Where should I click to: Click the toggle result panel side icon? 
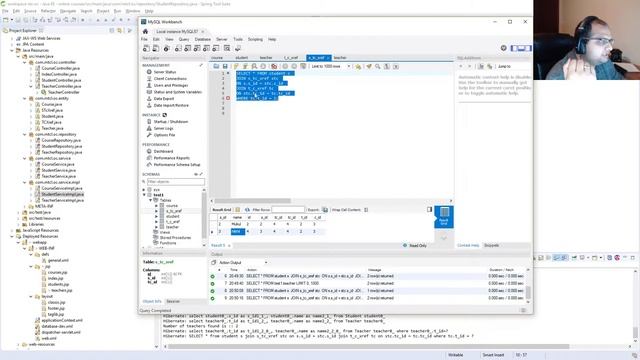click(429, 209)
